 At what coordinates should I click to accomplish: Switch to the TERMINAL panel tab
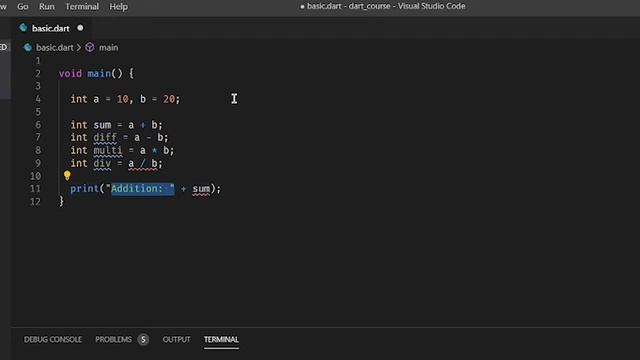[x=221, y=340]
